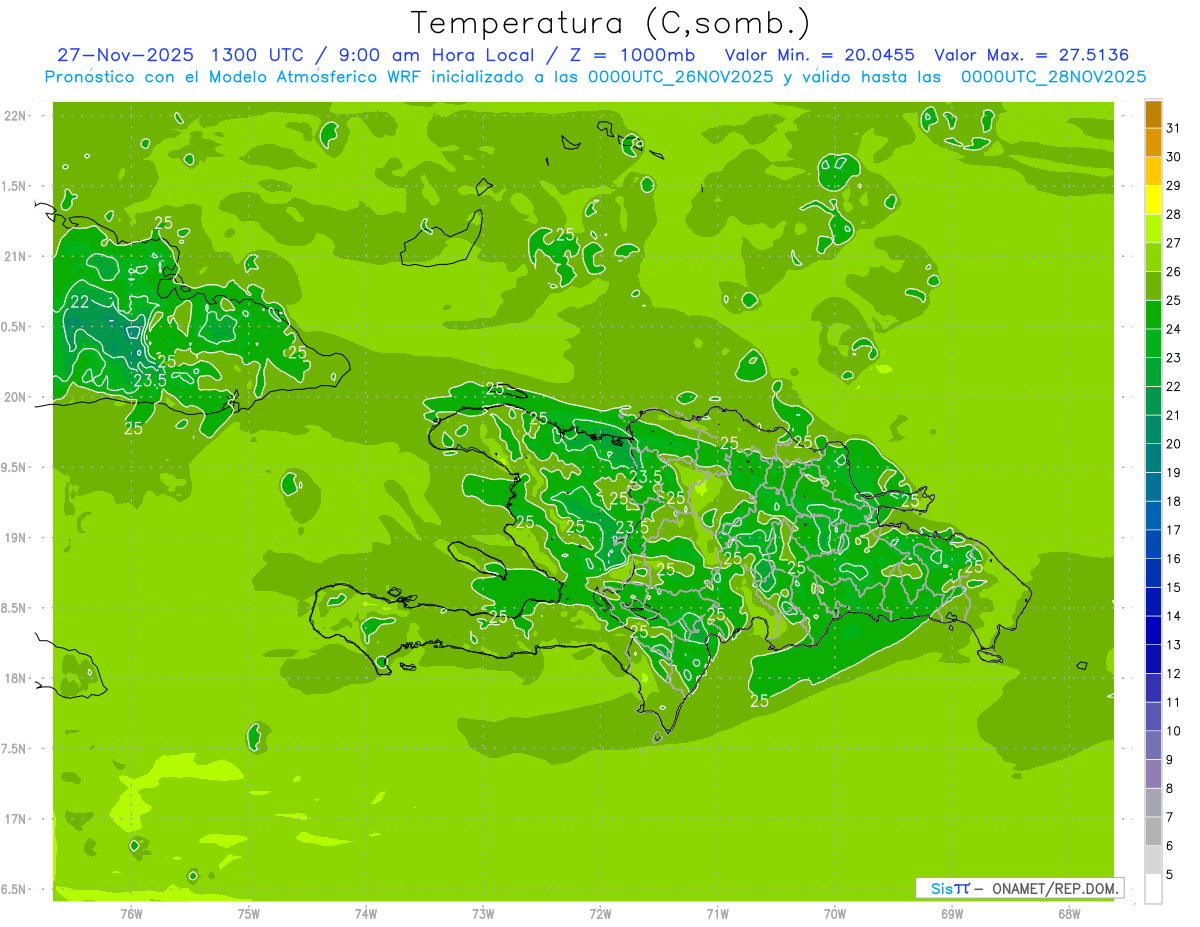Click the '74W' longitude axis label
Screen dimensions: 1200x927
point(366,914)
